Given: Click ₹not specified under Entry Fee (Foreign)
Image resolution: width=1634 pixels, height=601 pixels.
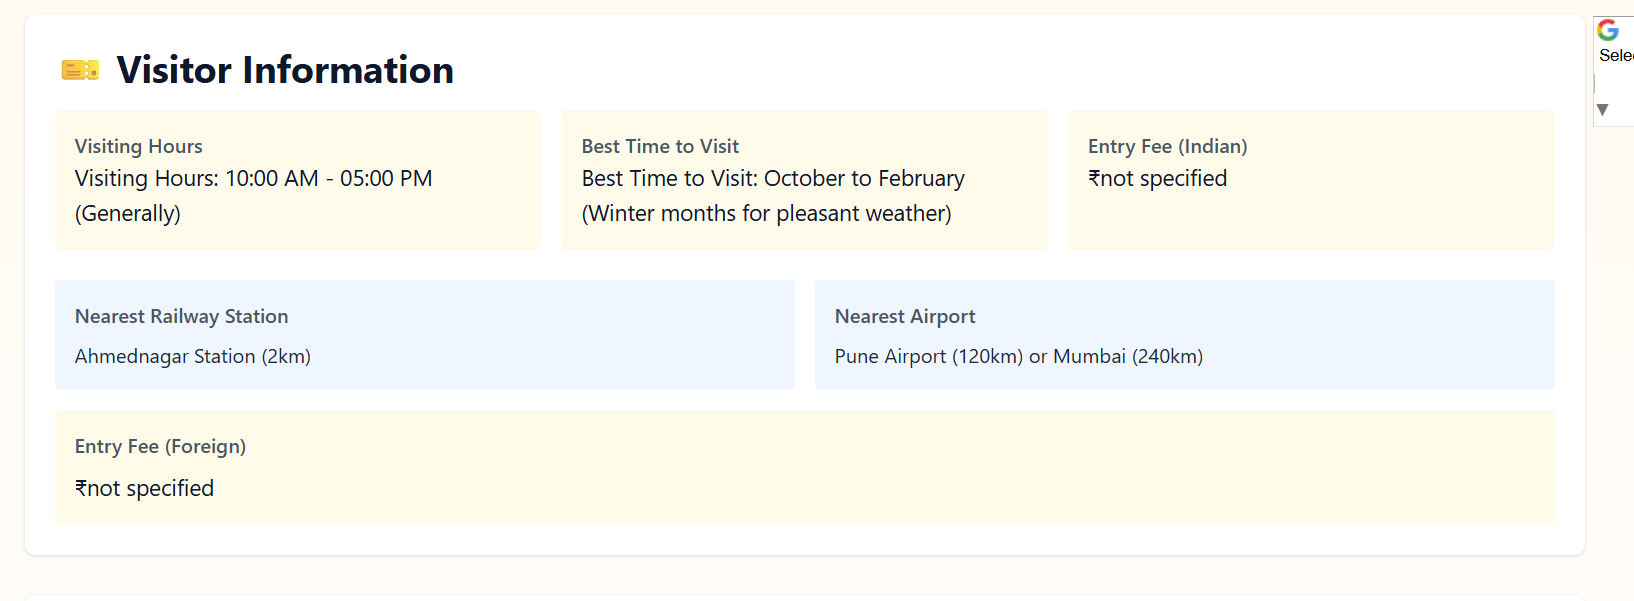Looking at the screenshot, I should click(x=144, y=489).
